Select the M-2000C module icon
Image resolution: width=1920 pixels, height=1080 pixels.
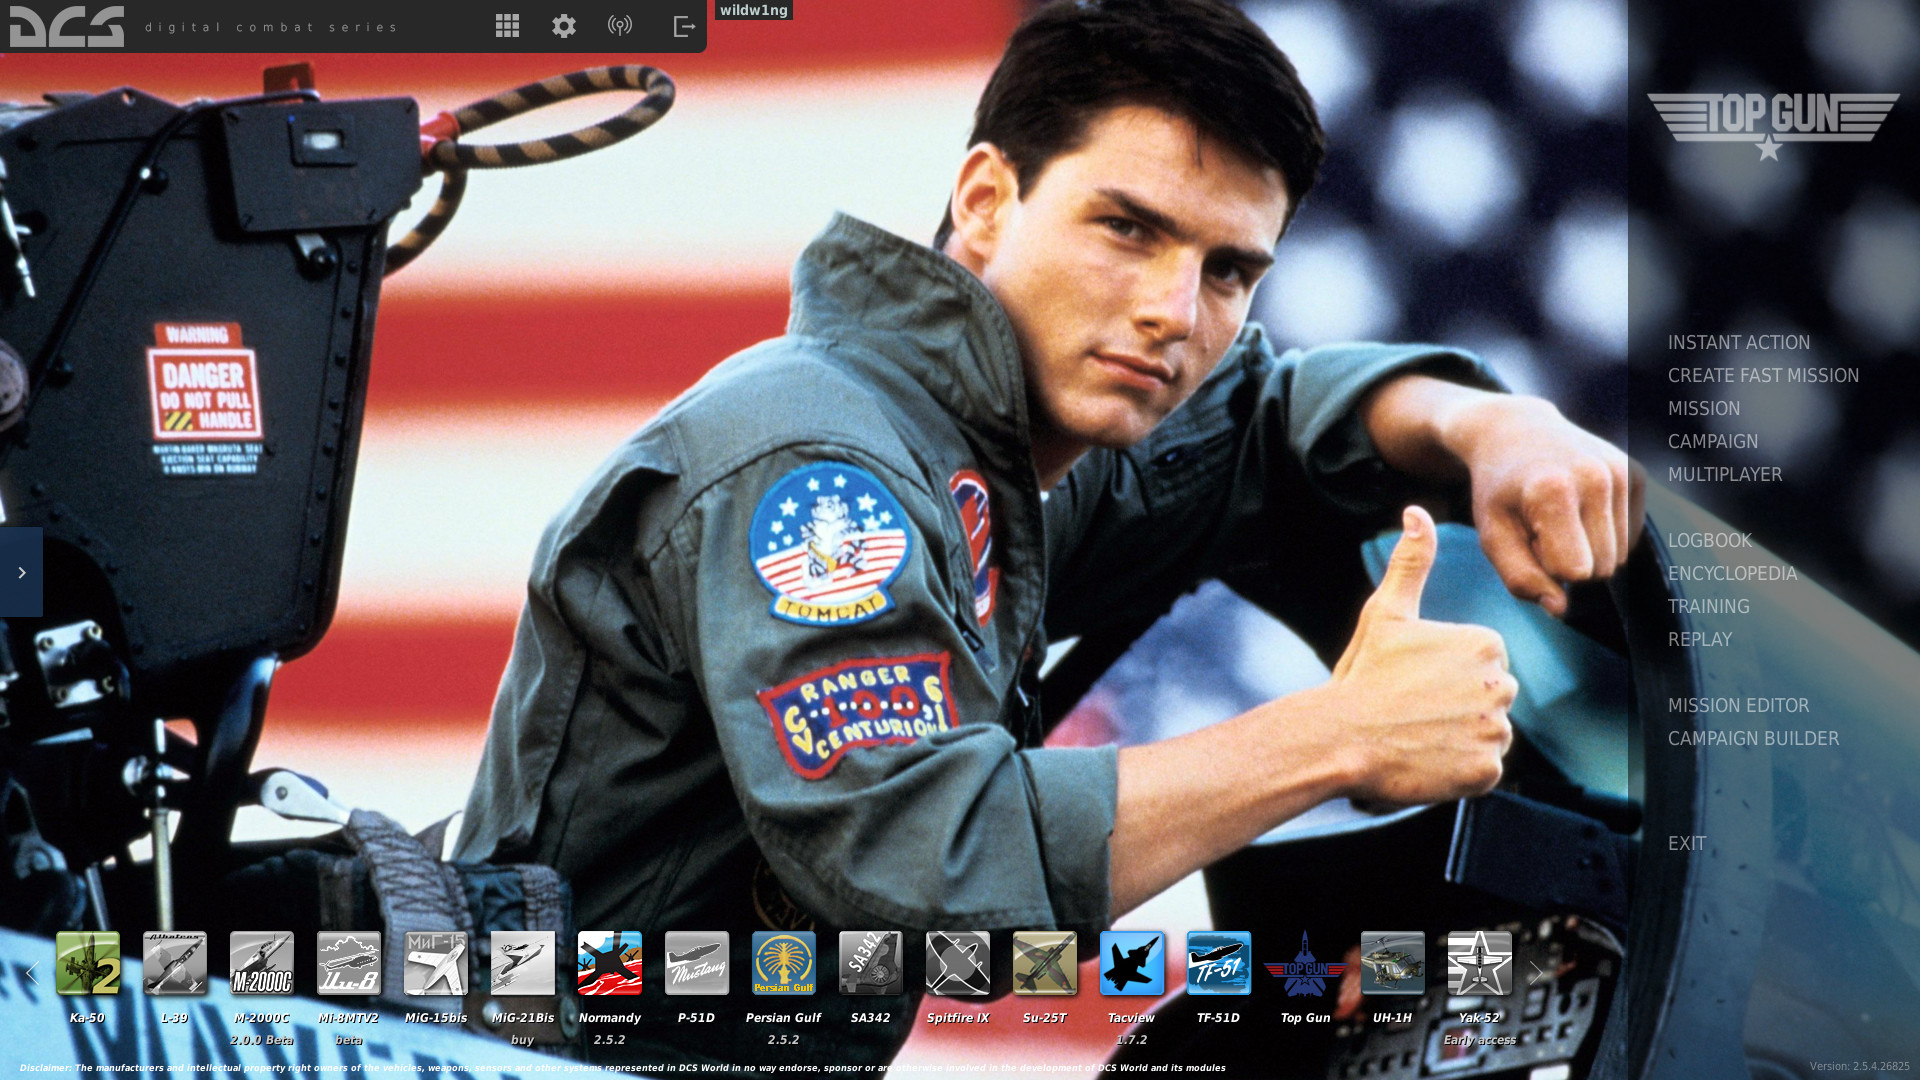click(x=262, y=963)
